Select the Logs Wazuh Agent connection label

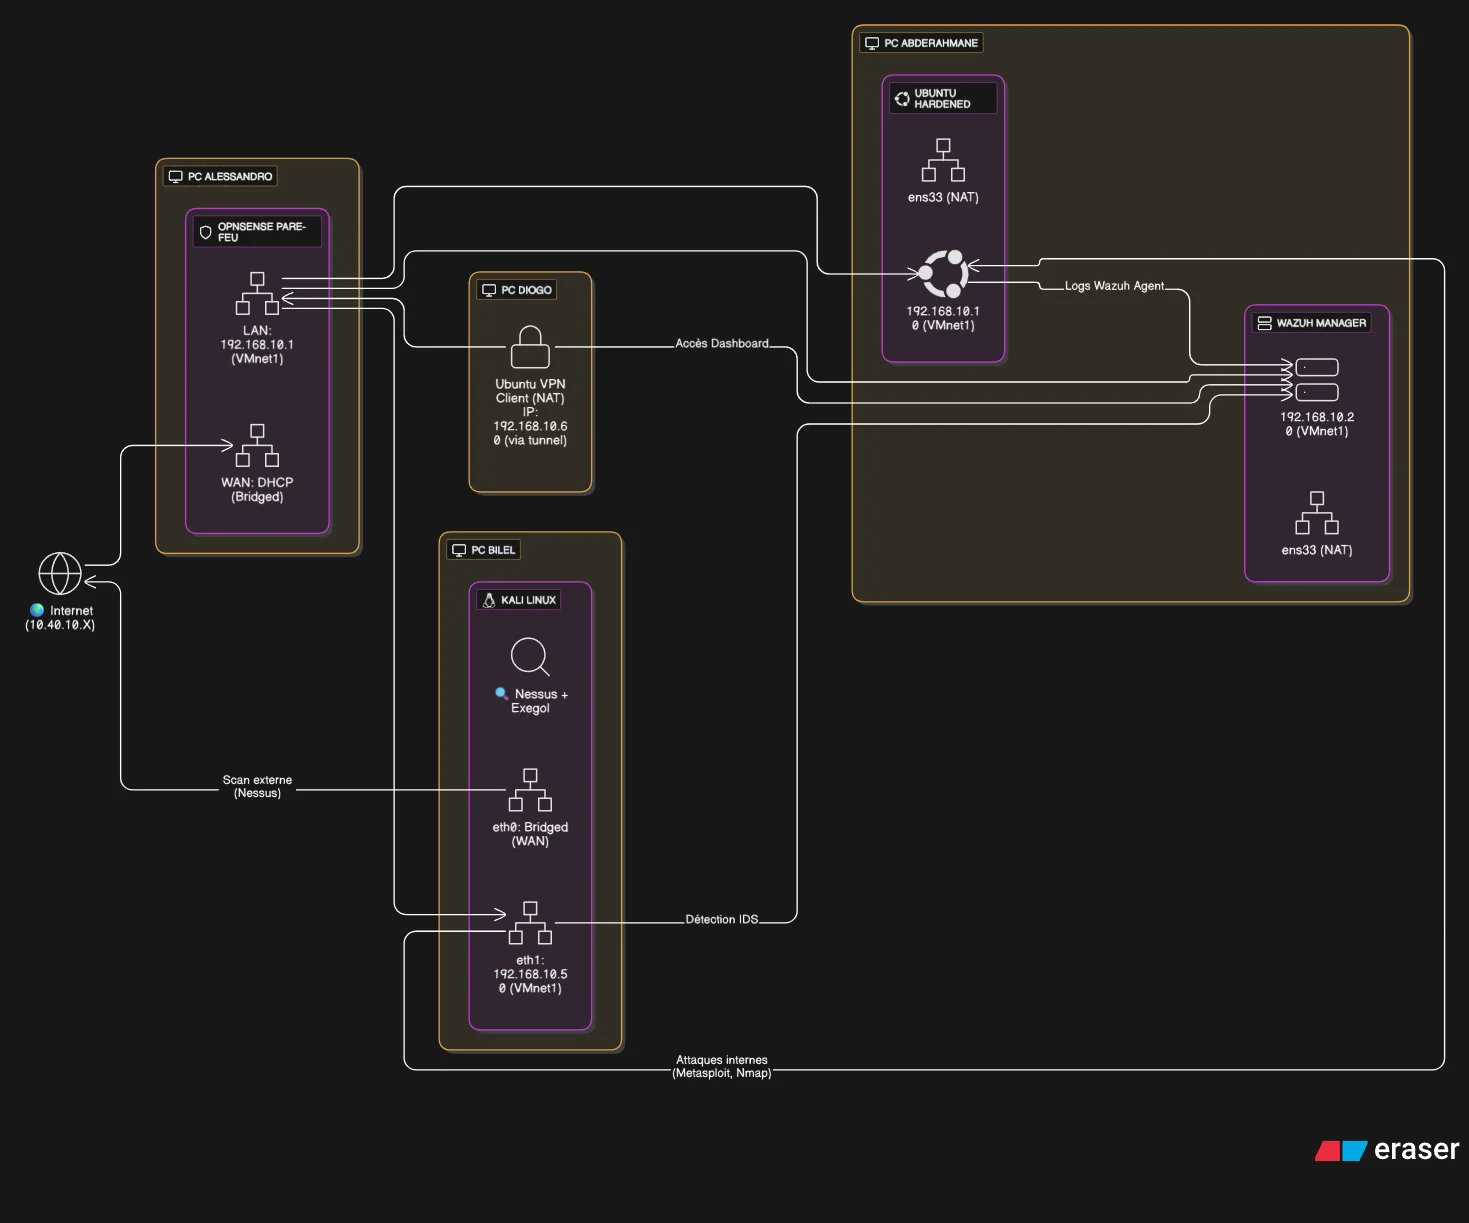[1114, 286]
